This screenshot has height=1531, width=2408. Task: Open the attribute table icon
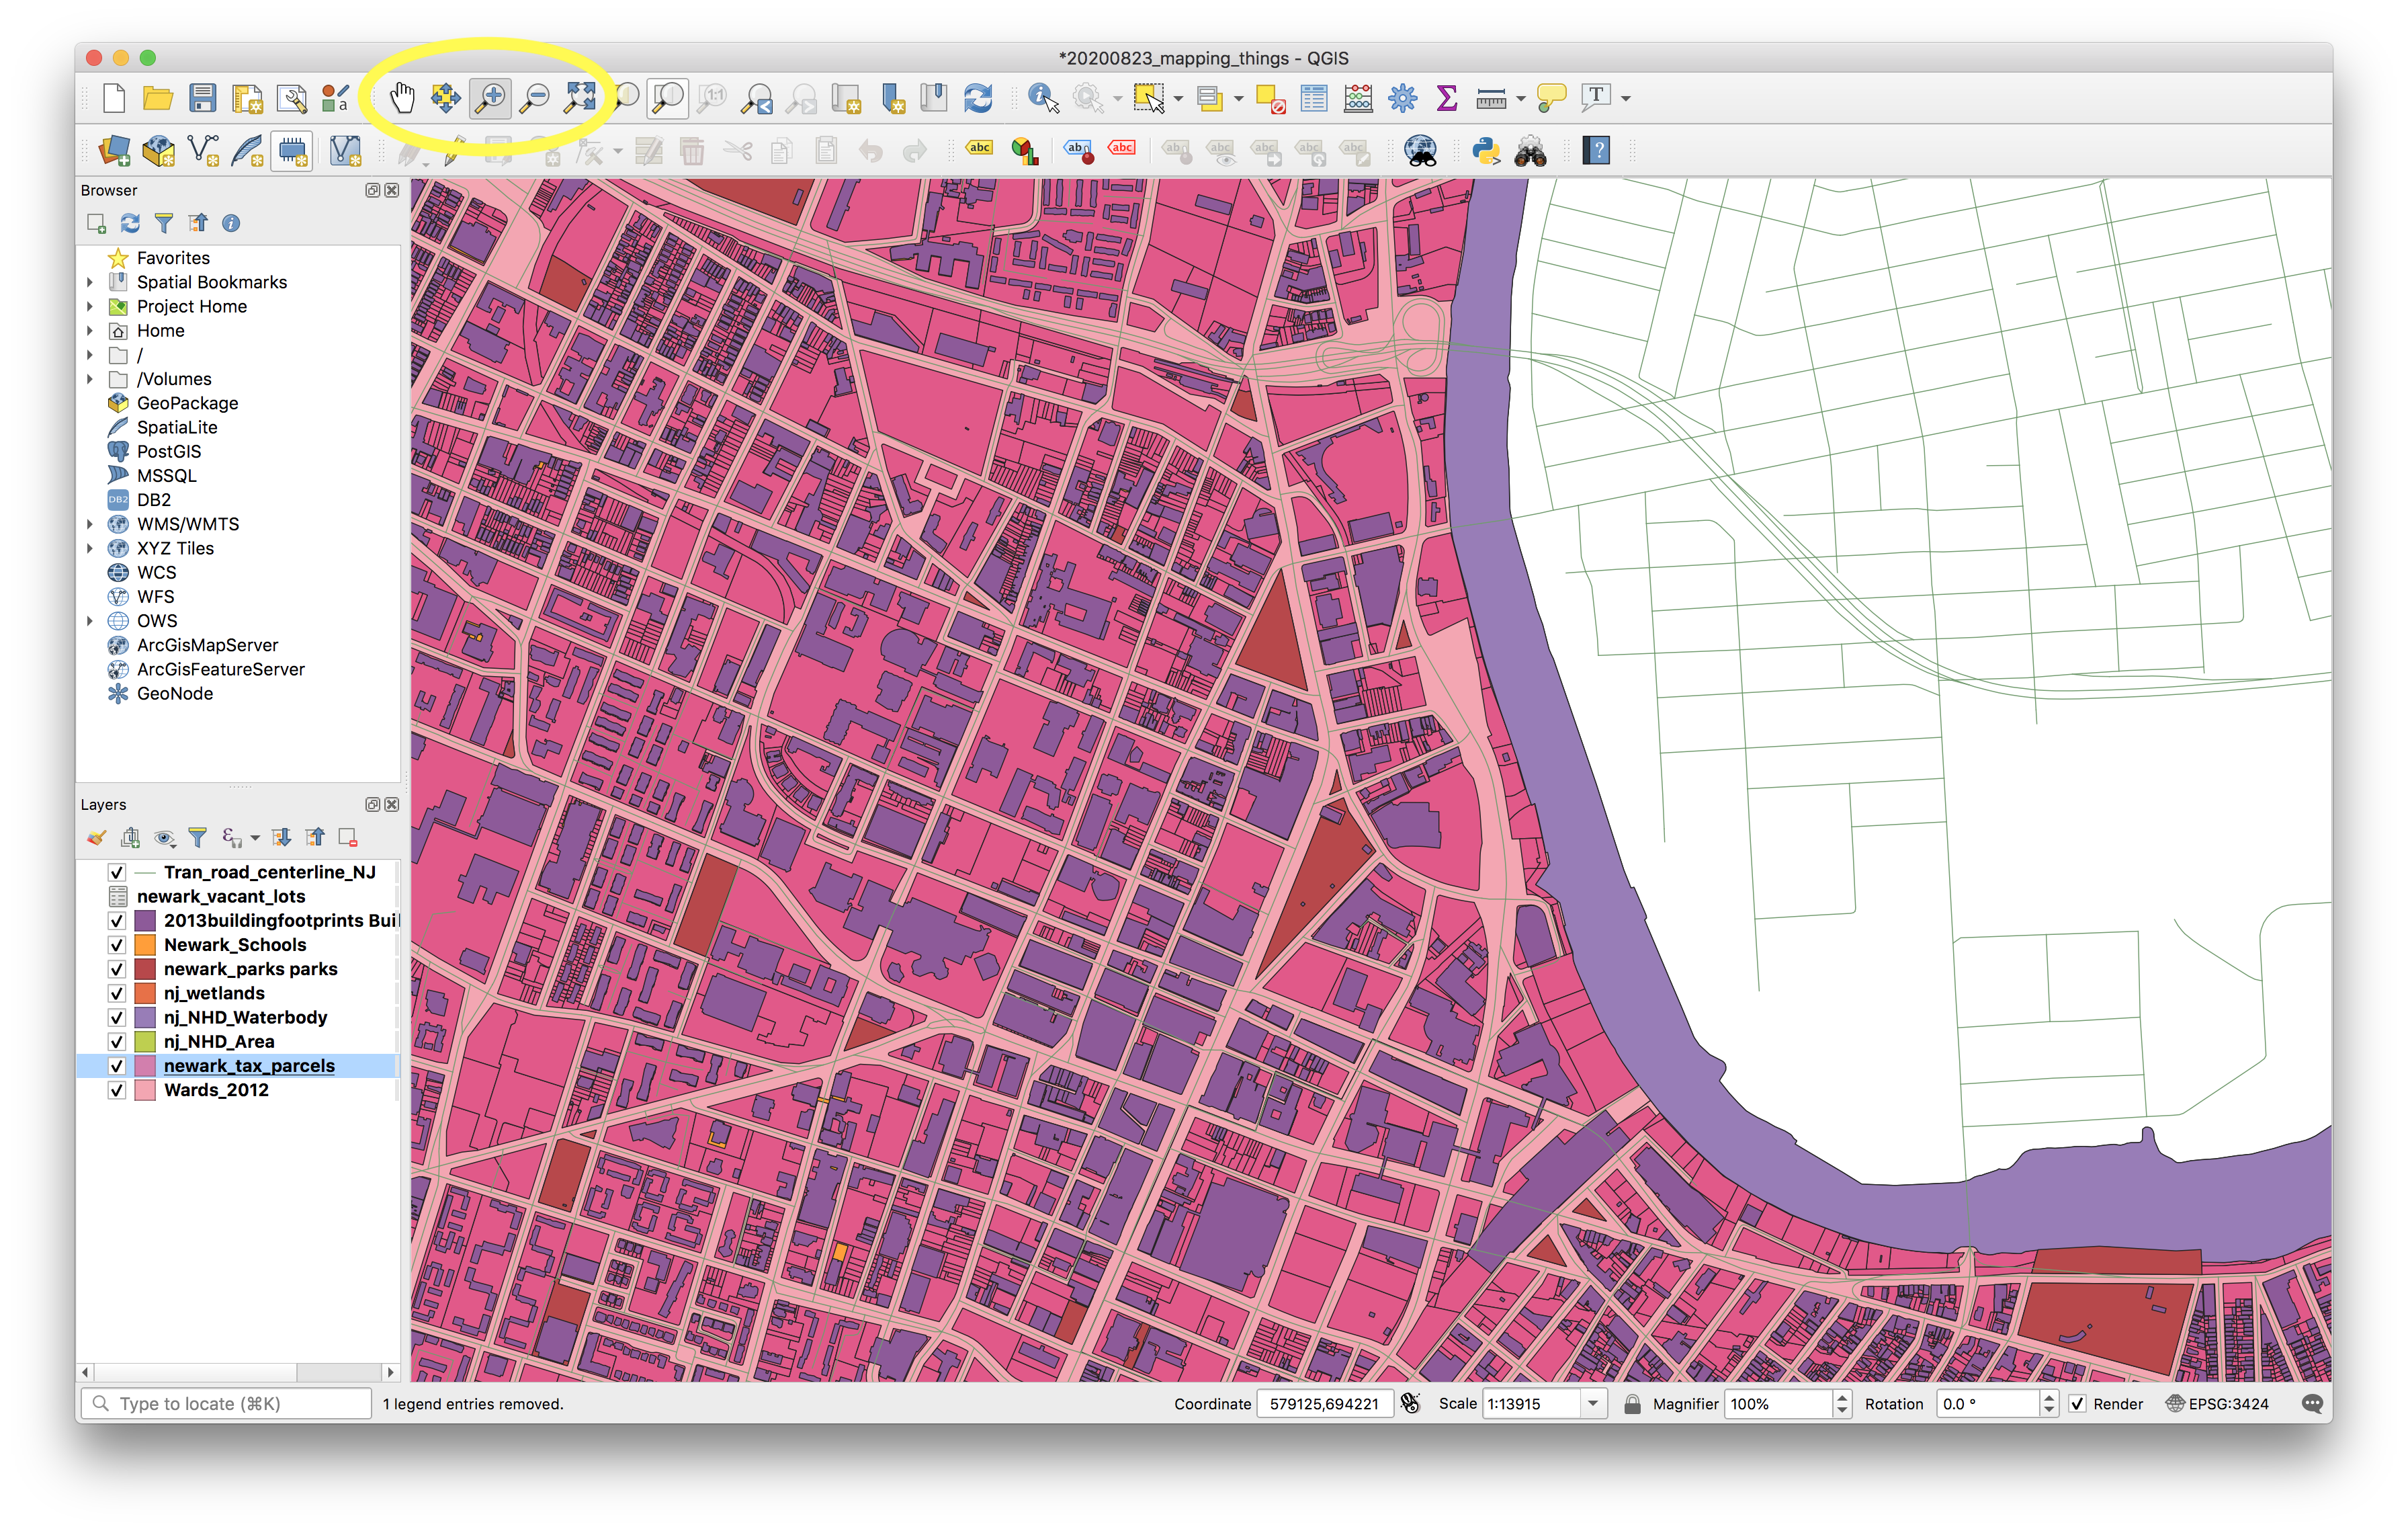[1314, 98]
